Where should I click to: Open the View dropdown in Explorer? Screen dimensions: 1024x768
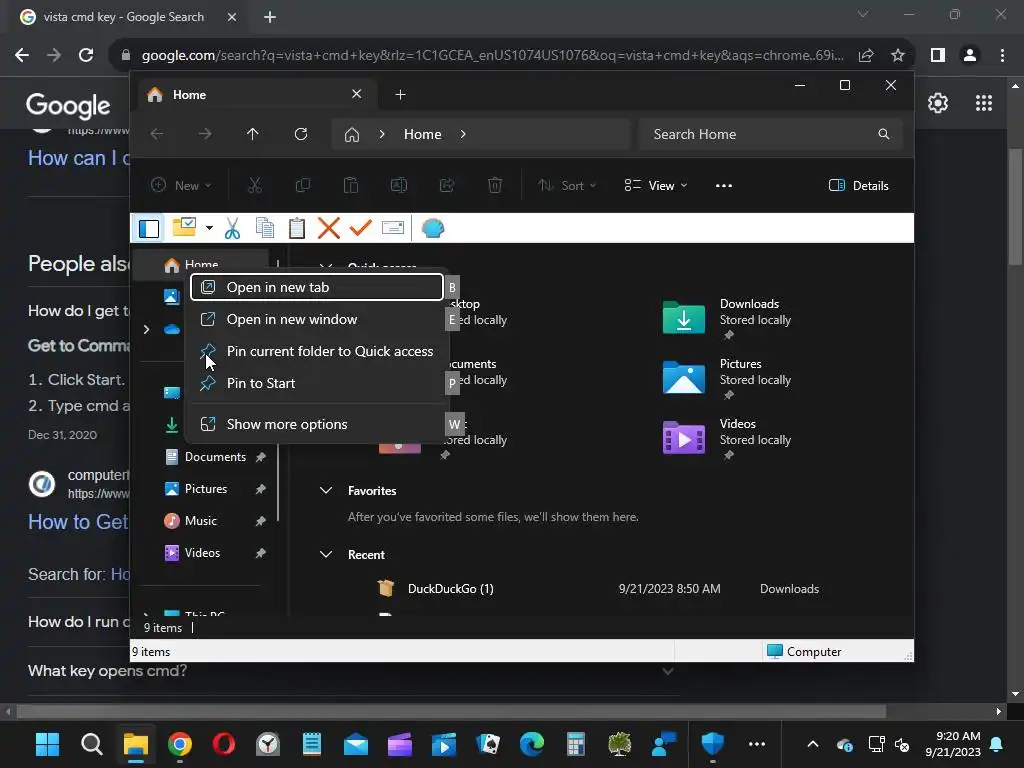coord(656,185)
